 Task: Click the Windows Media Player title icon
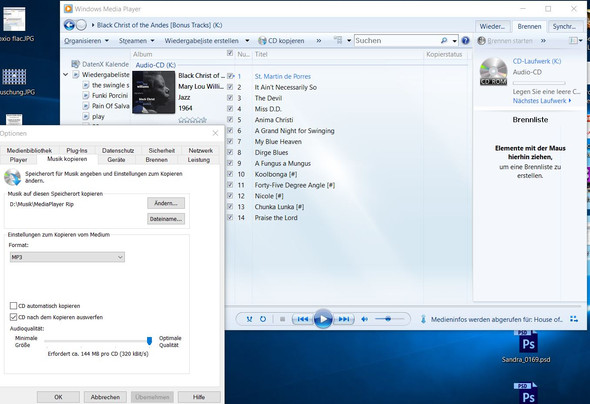click(x=68, y=9)
